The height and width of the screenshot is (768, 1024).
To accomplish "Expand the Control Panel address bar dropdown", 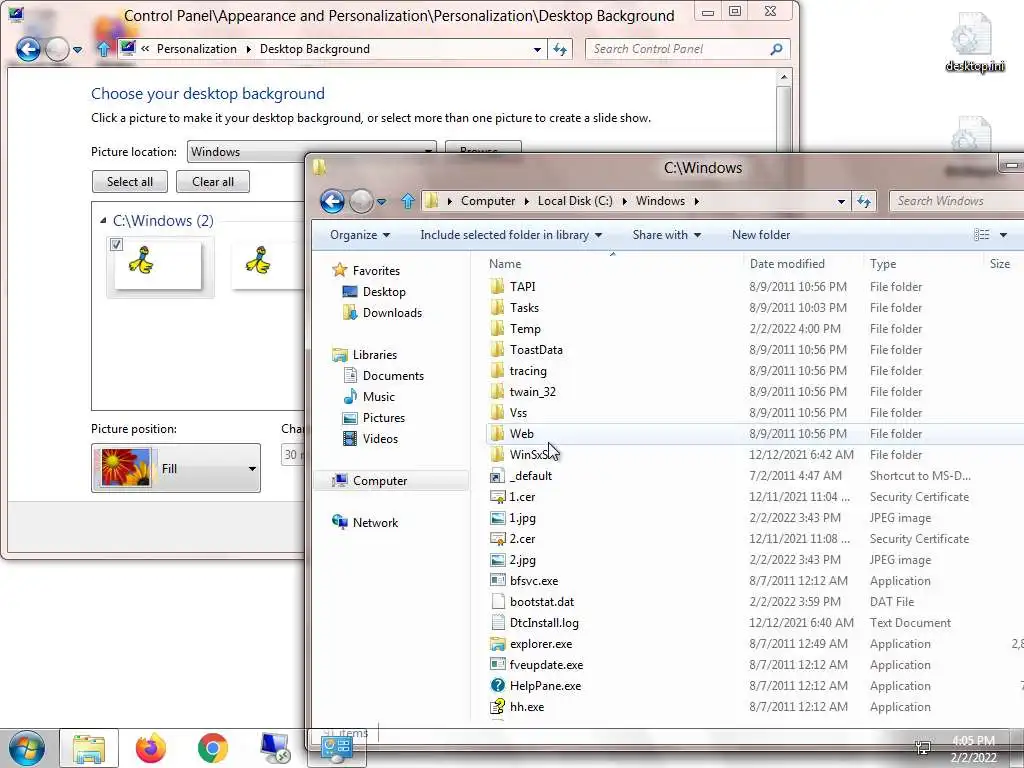I will click(x=537, y=50).
